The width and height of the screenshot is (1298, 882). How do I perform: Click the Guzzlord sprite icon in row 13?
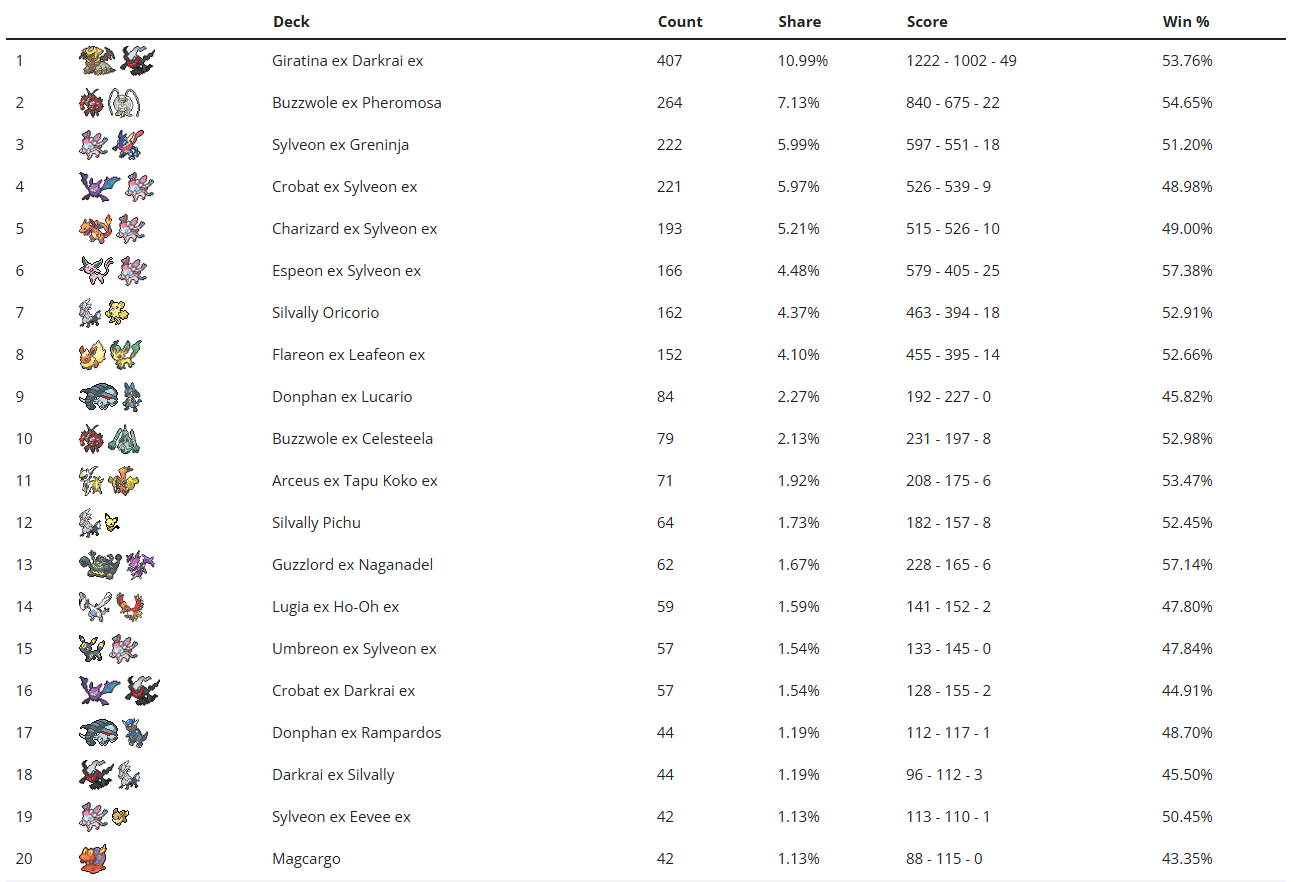[99, 565]
